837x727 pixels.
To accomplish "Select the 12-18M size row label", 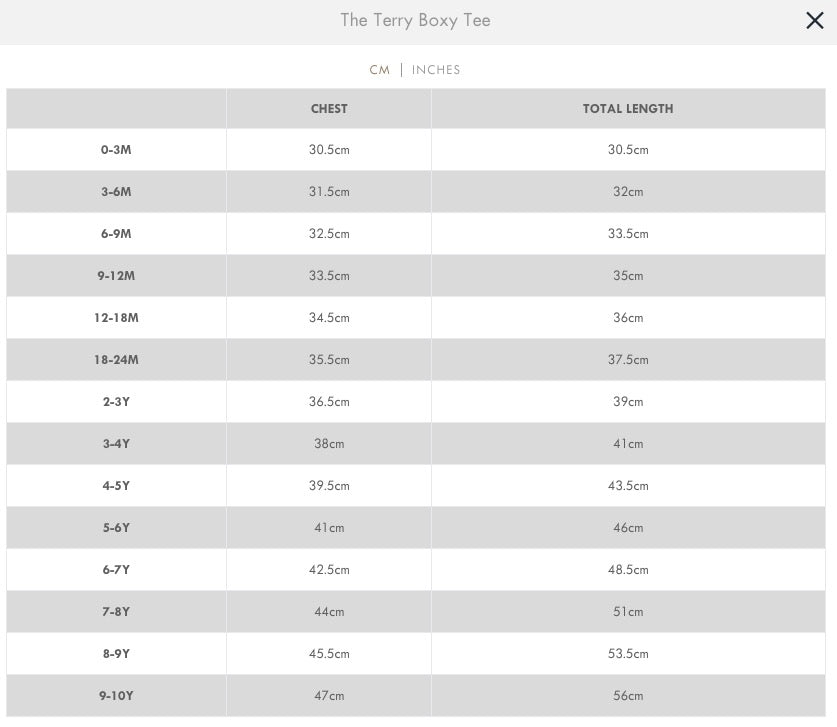I will pyautogui.click(x=116, y=318).
